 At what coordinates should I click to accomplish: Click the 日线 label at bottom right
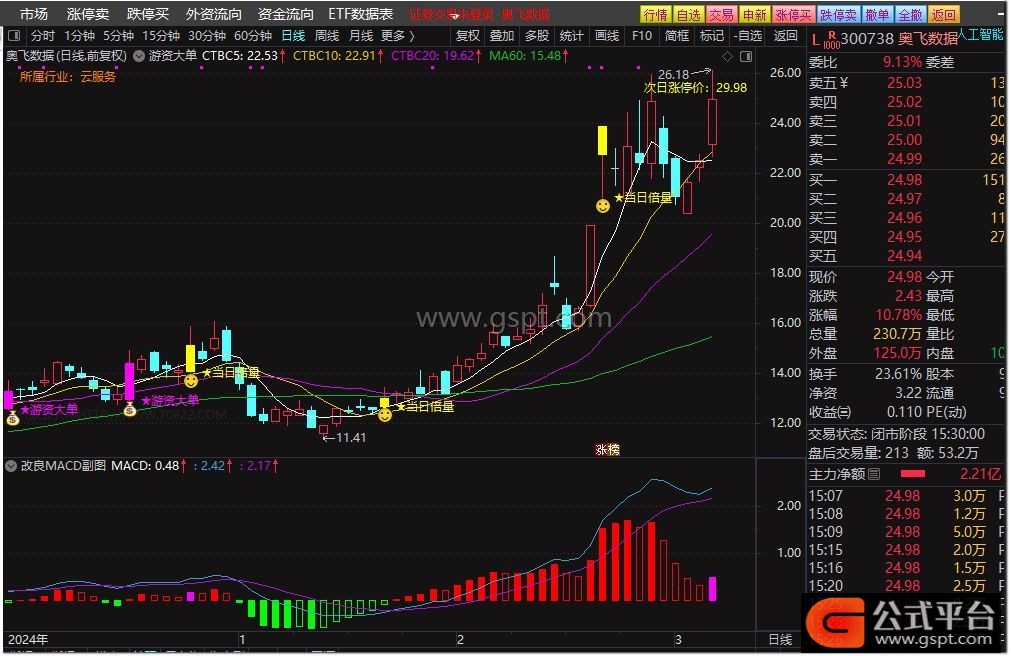(x=780, y=640)
